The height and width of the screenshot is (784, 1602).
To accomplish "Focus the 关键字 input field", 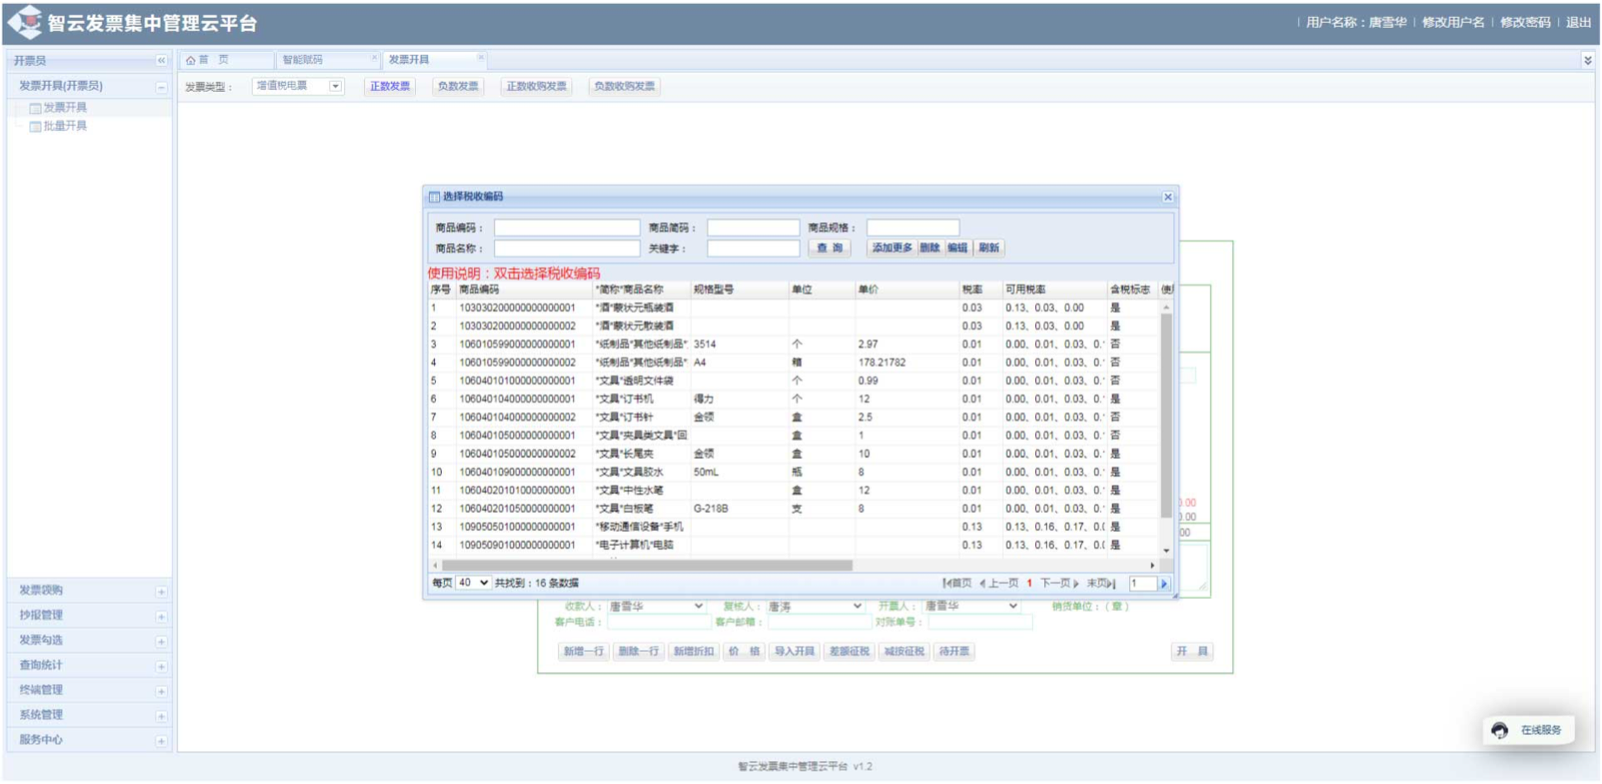I will click(x=753, y=248).
